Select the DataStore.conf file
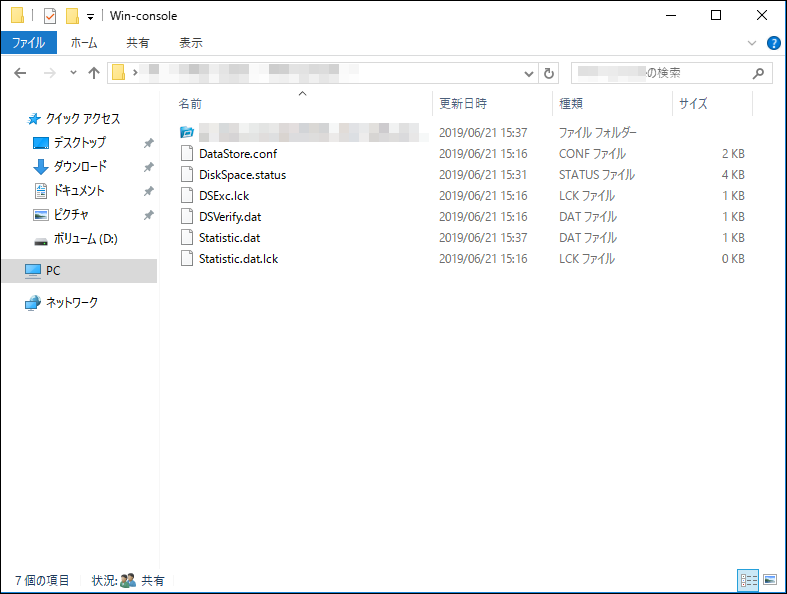 click(x=238, y=154)
